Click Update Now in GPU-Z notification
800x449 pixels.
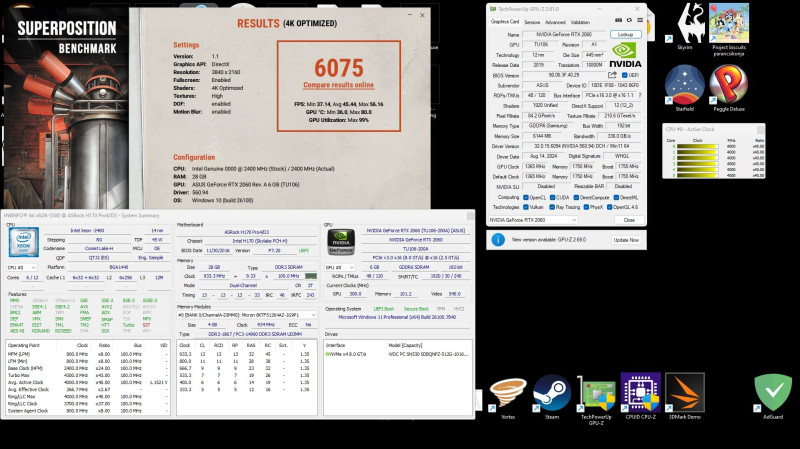pos(626,240)
